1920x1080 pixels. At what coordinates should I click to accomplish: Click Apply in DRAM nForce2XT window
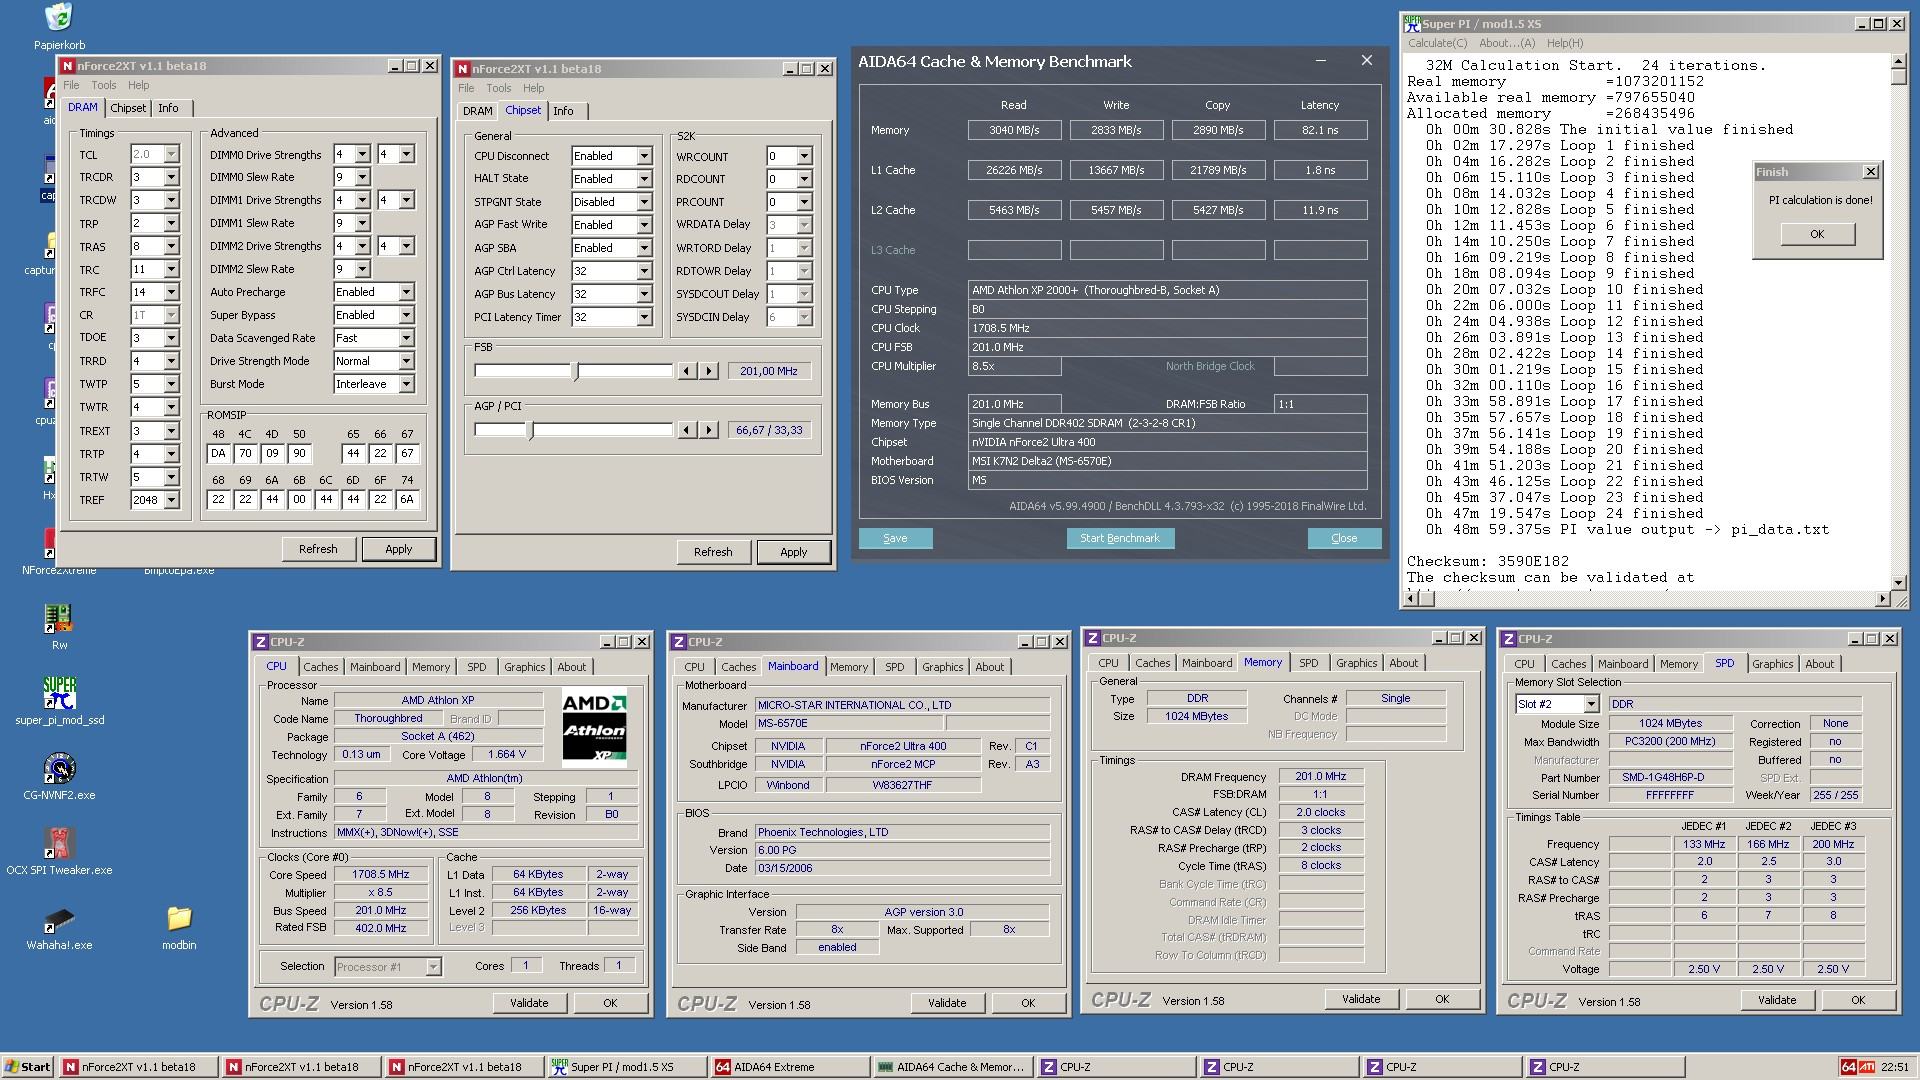click(398, 549)
